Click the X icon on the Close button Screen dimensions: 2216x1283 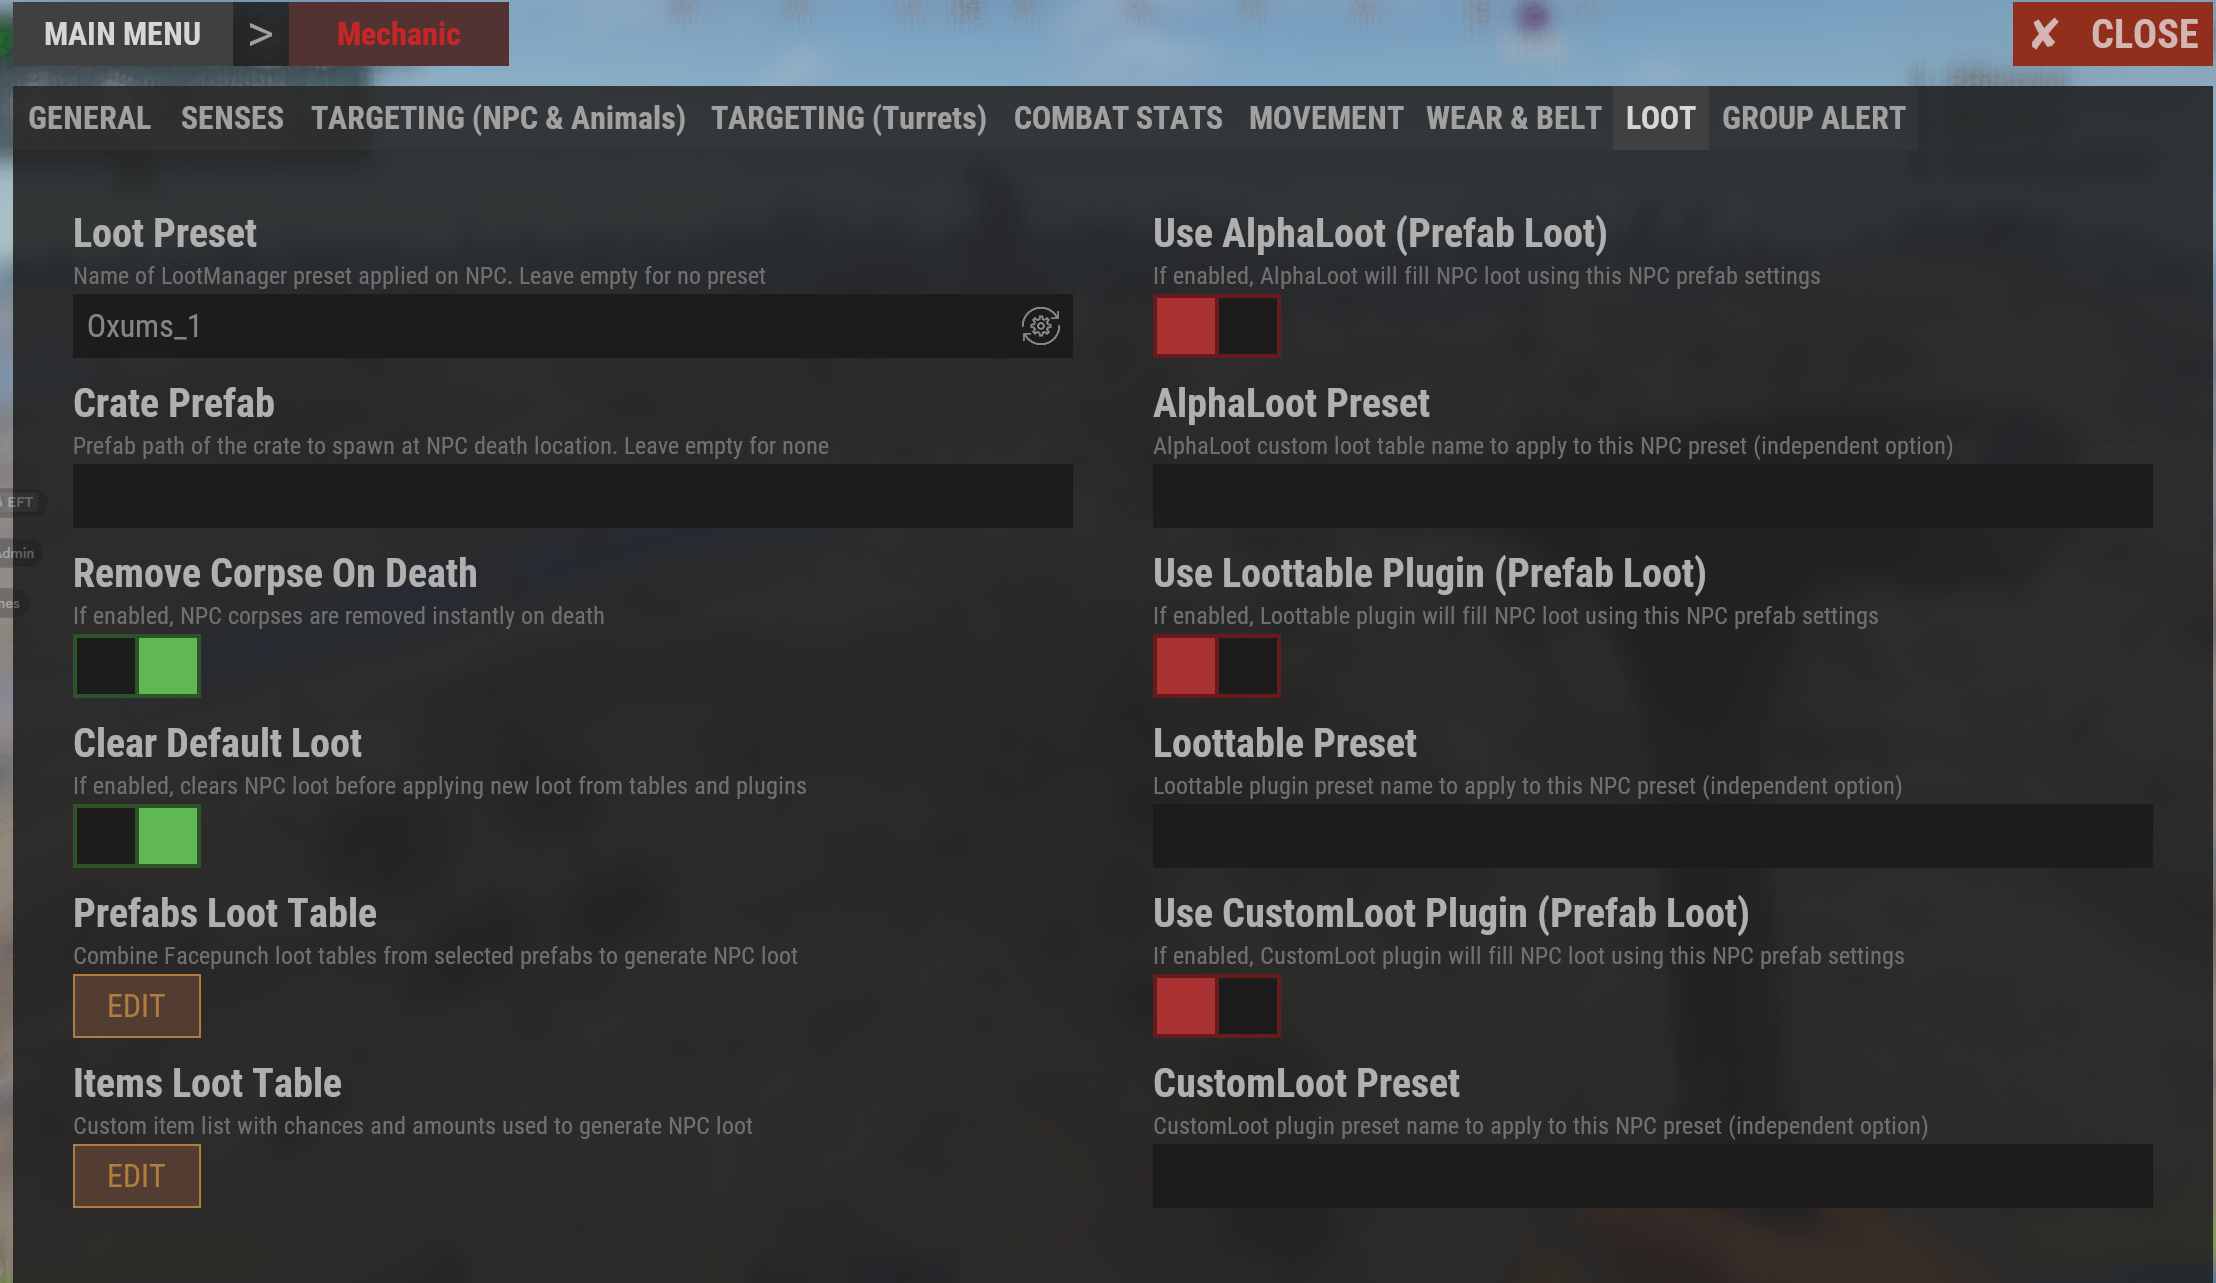(2044, 34)
